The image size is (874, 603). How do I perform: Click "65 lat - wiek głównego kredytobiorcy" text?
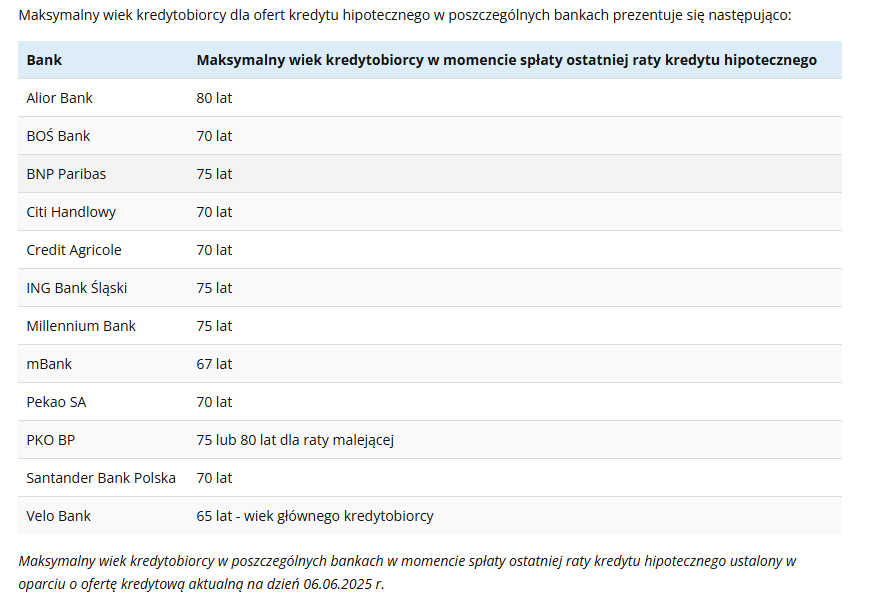(x=315, y=516)
